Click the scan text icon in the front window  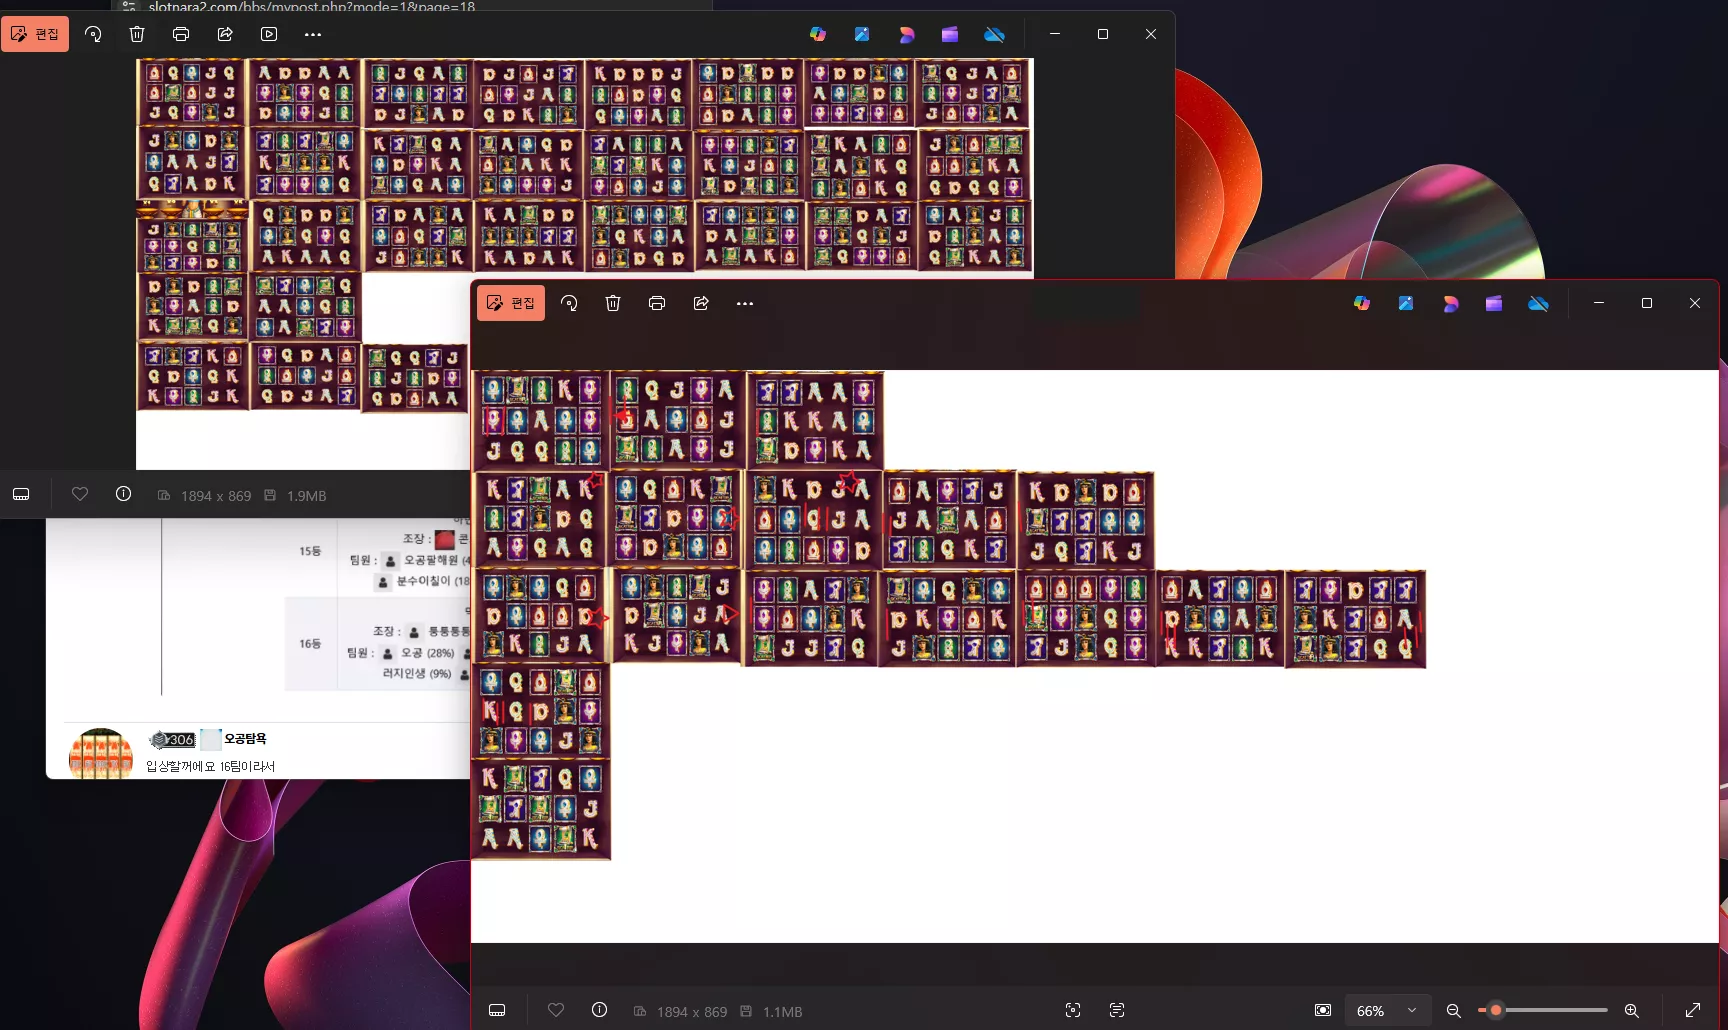tap(1117, 1011)
